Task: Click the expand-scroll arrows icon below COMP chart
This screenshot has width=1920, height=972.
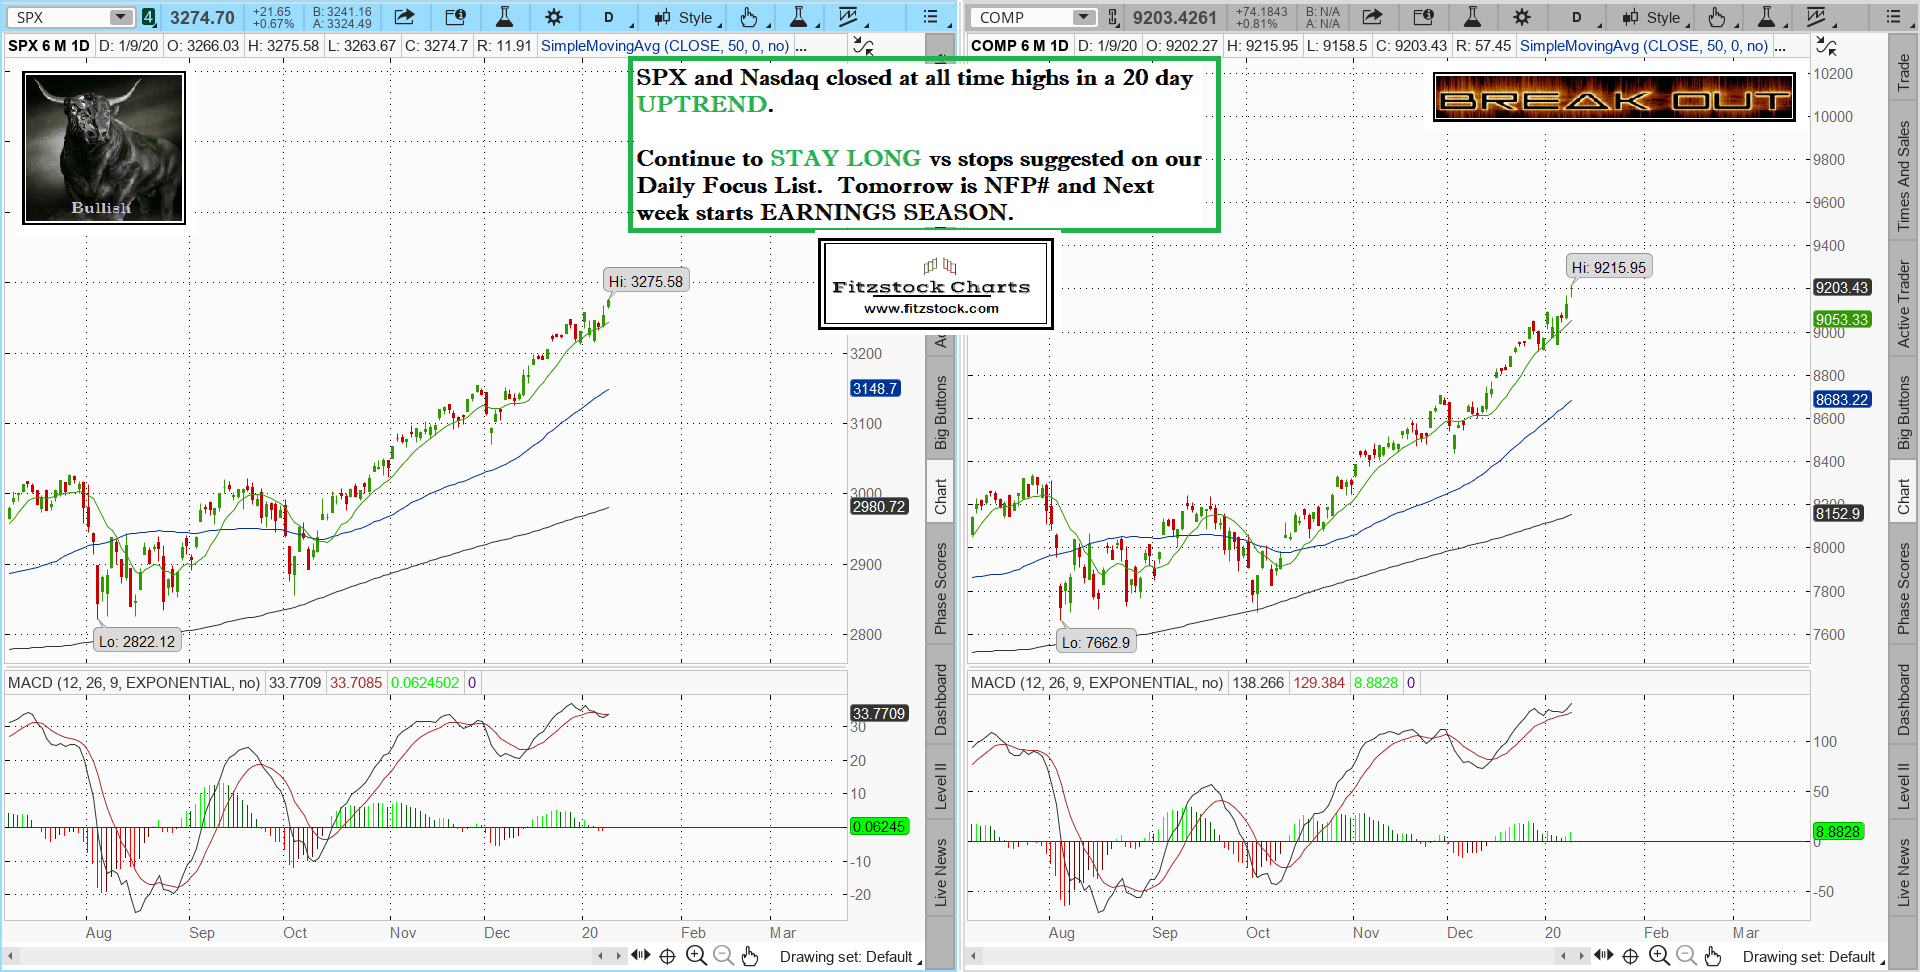Action: click(x=1603, y=956)
